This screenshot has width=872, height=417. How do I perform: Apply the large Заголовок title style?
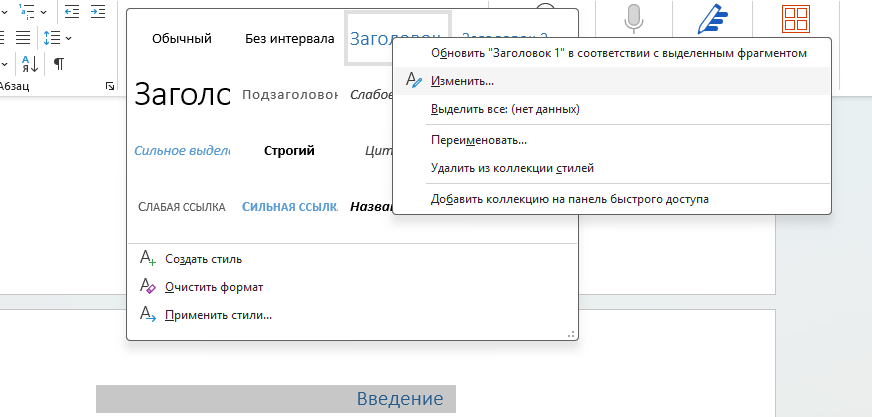(182, 94)
